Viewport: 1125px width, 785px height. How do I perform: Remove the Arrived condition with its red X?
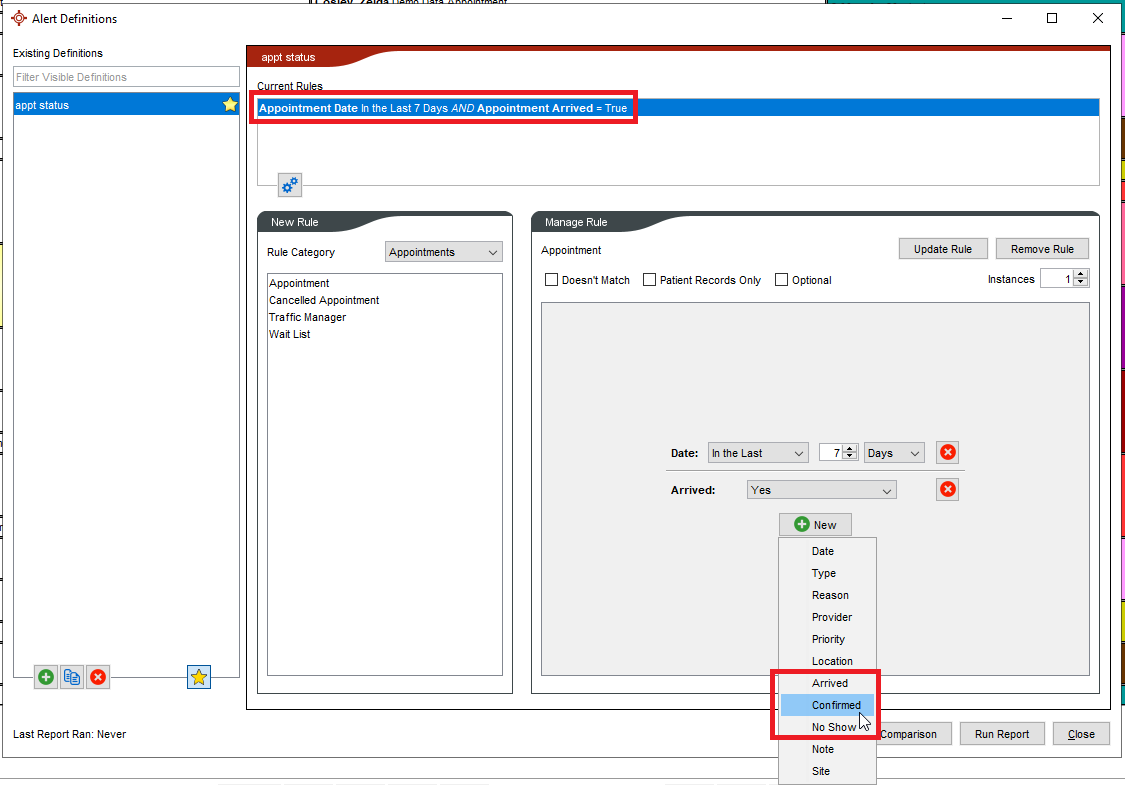947,490
